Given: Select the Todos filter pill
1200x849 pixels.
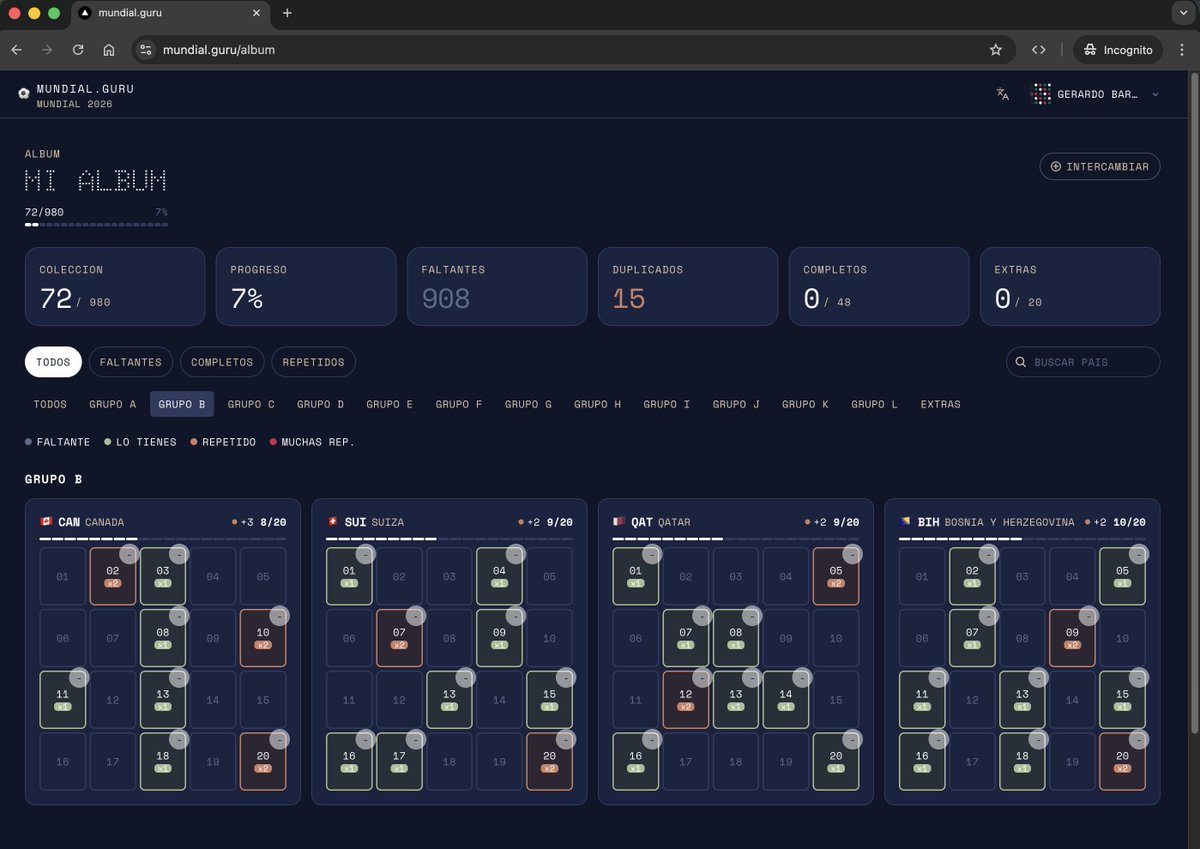Looking at the screenshot, I should 53,362.
